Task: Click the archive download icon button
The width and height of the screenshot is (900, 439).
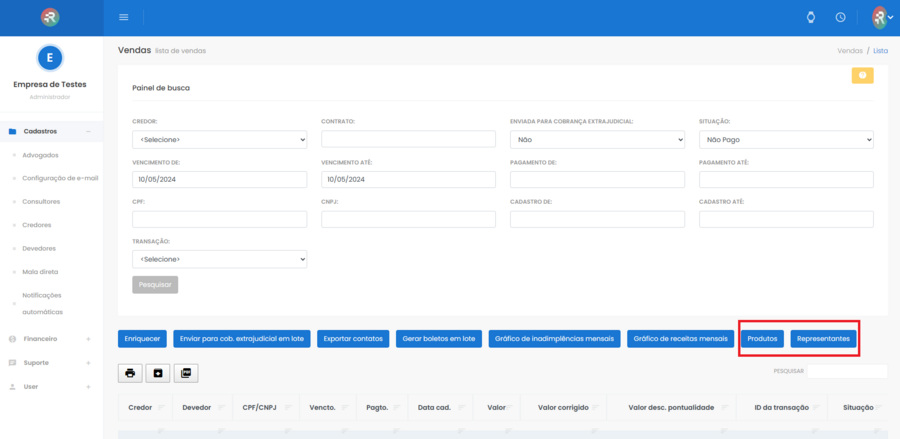Action: 158,373
